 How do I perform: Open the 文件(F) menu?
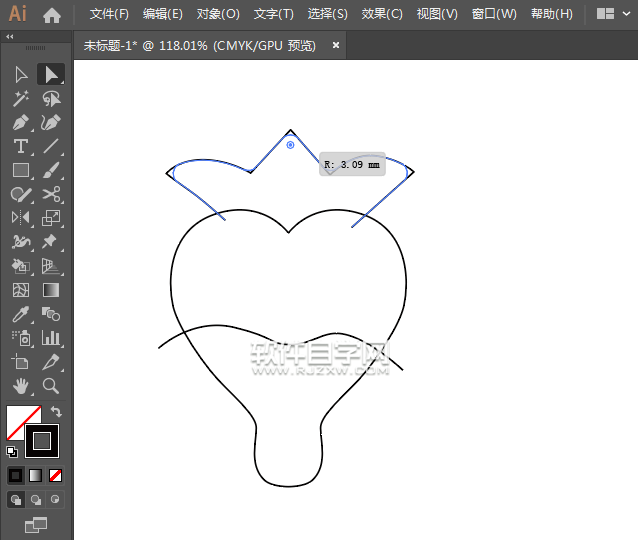pyautogui.click(x=109, y=15)
